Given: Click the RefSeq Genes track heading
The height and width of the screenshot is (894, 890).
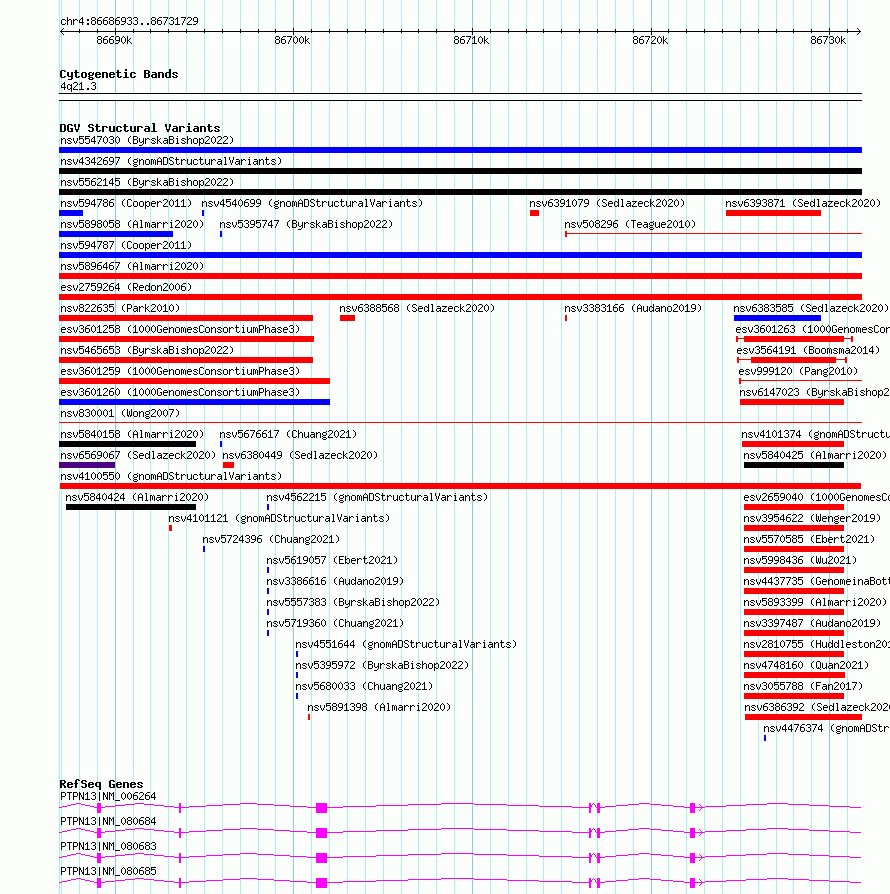Looking at the screenshot, I should (x=101, y=785).
